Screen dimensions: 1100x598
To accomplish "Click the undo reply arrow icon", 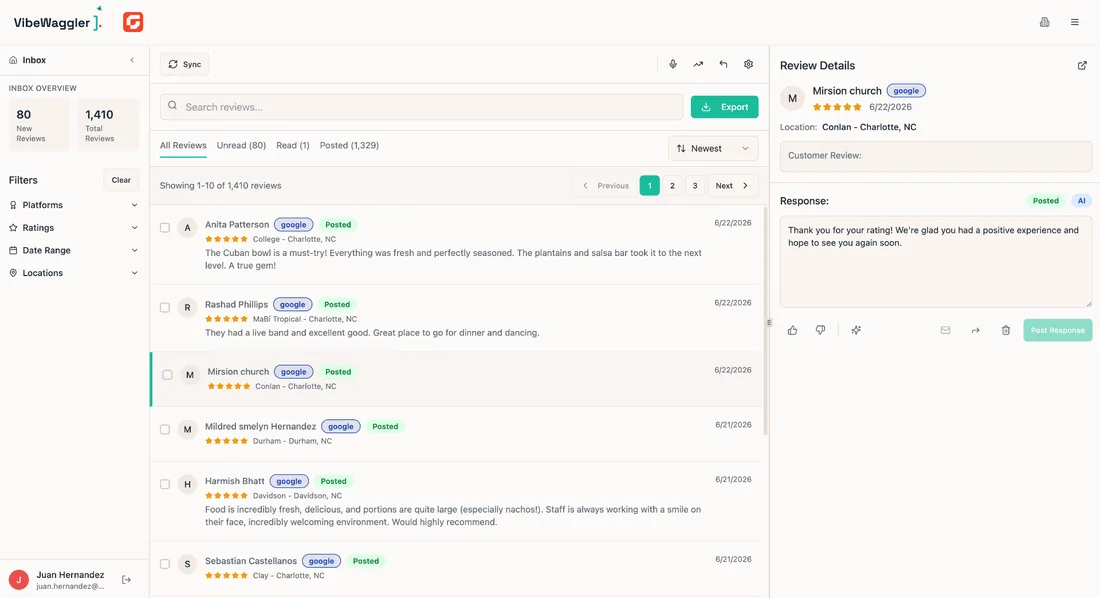I will (723, 64).
